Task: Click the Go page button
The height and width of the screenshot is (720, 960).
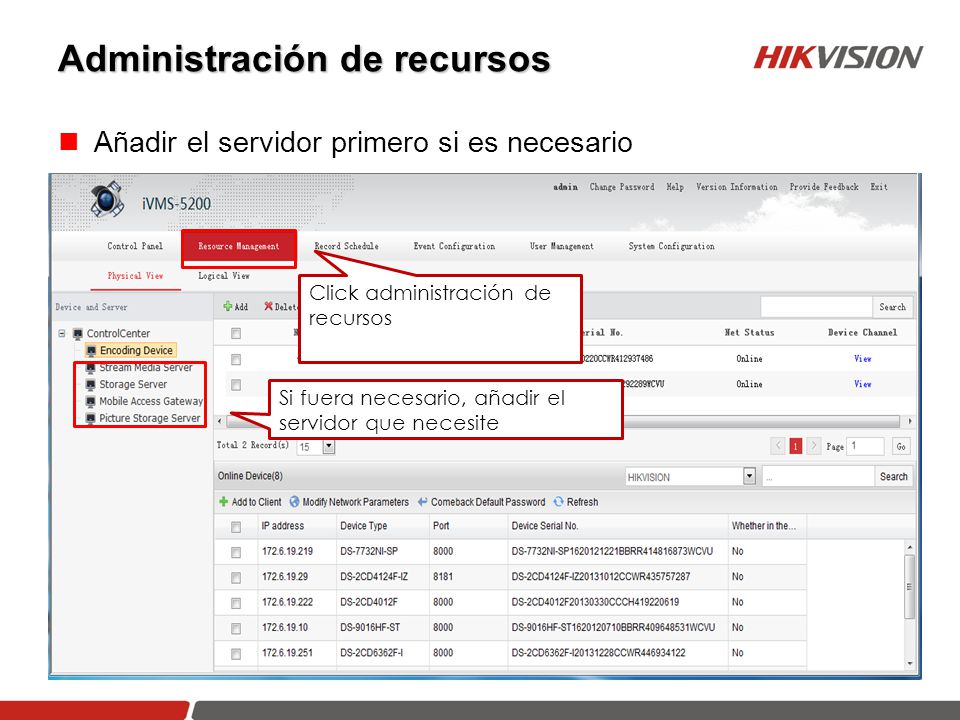Action: 901,446
